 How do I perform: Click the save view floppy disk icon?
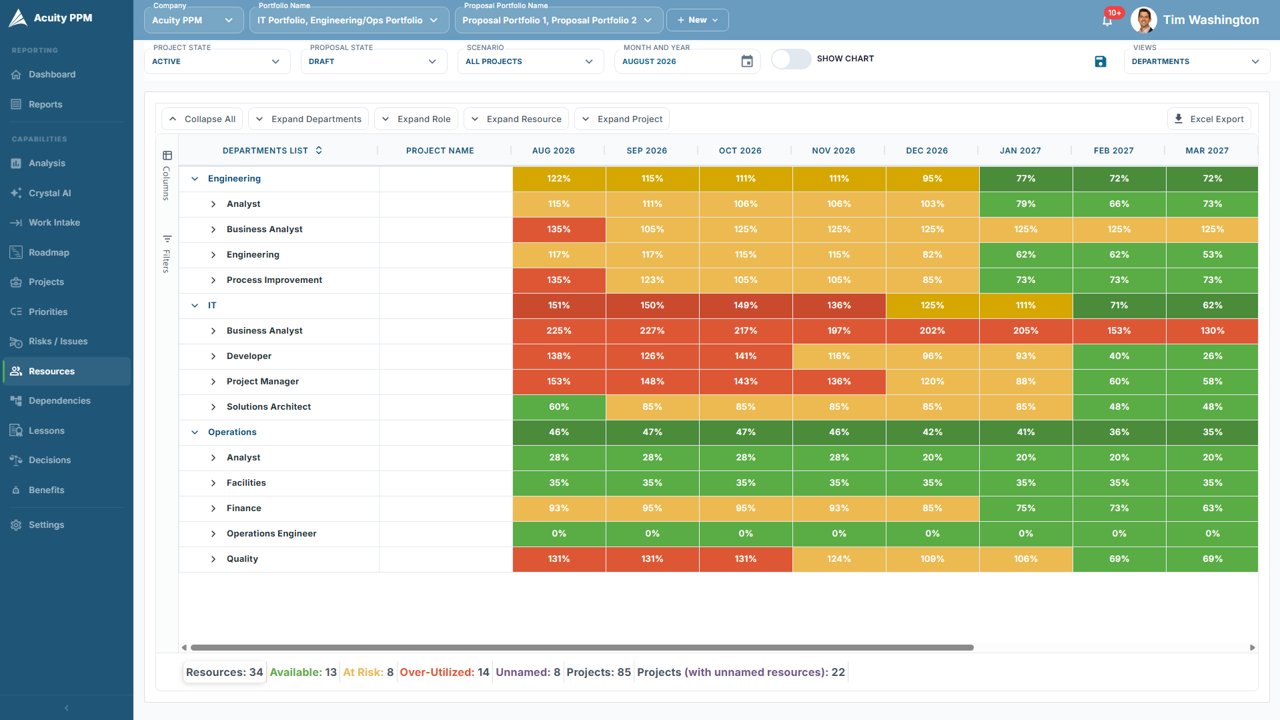[1100, 61]
